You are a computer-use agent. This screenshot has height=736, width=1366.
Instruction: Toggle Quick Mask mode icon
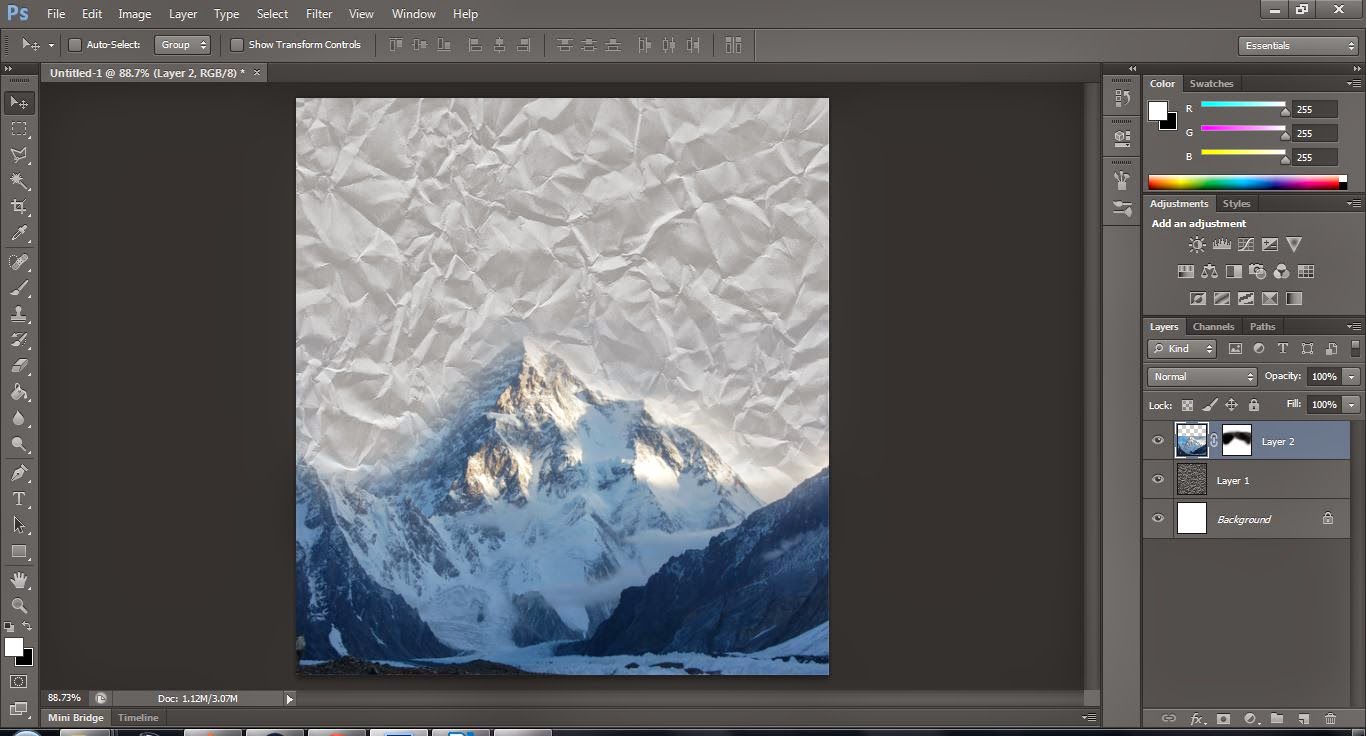pyautogui.click(x=19, y=681)
